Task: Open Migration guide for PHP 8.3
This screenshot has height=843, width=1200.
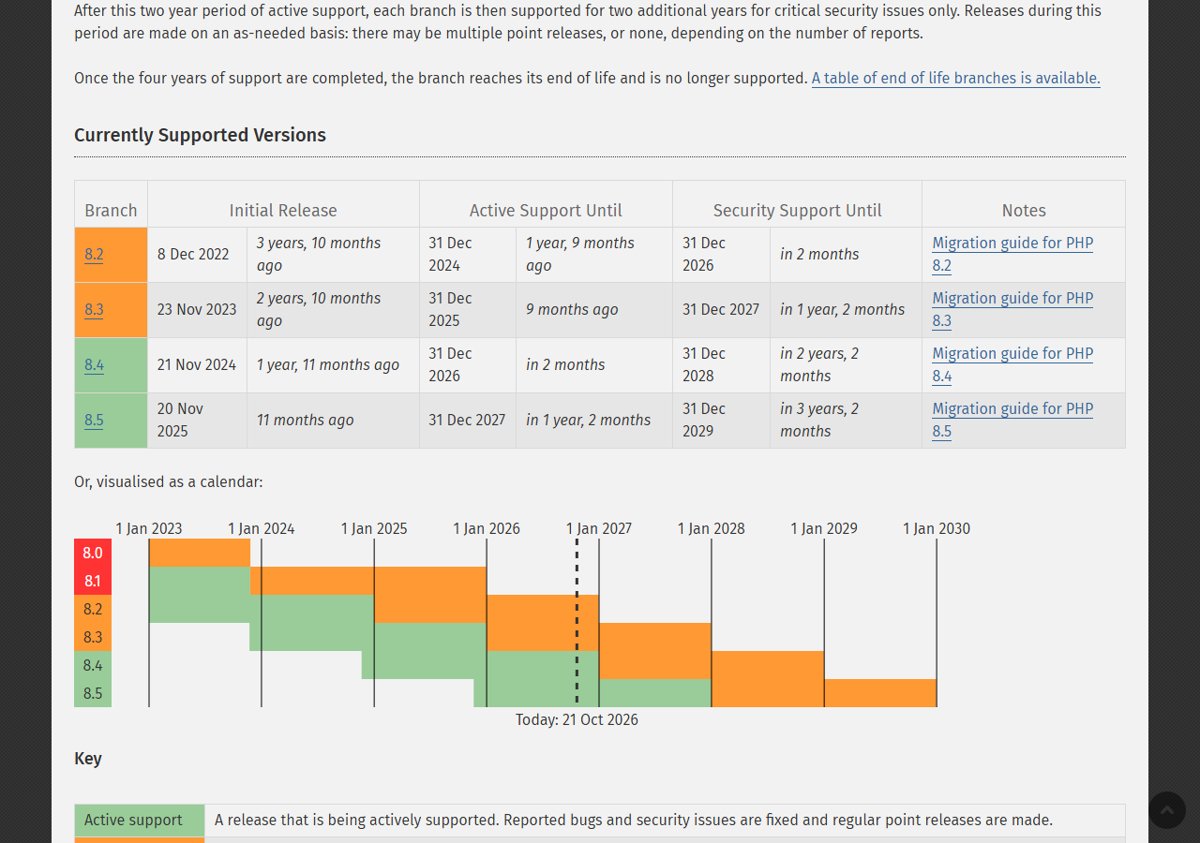Action: [x=1012, y=309]
